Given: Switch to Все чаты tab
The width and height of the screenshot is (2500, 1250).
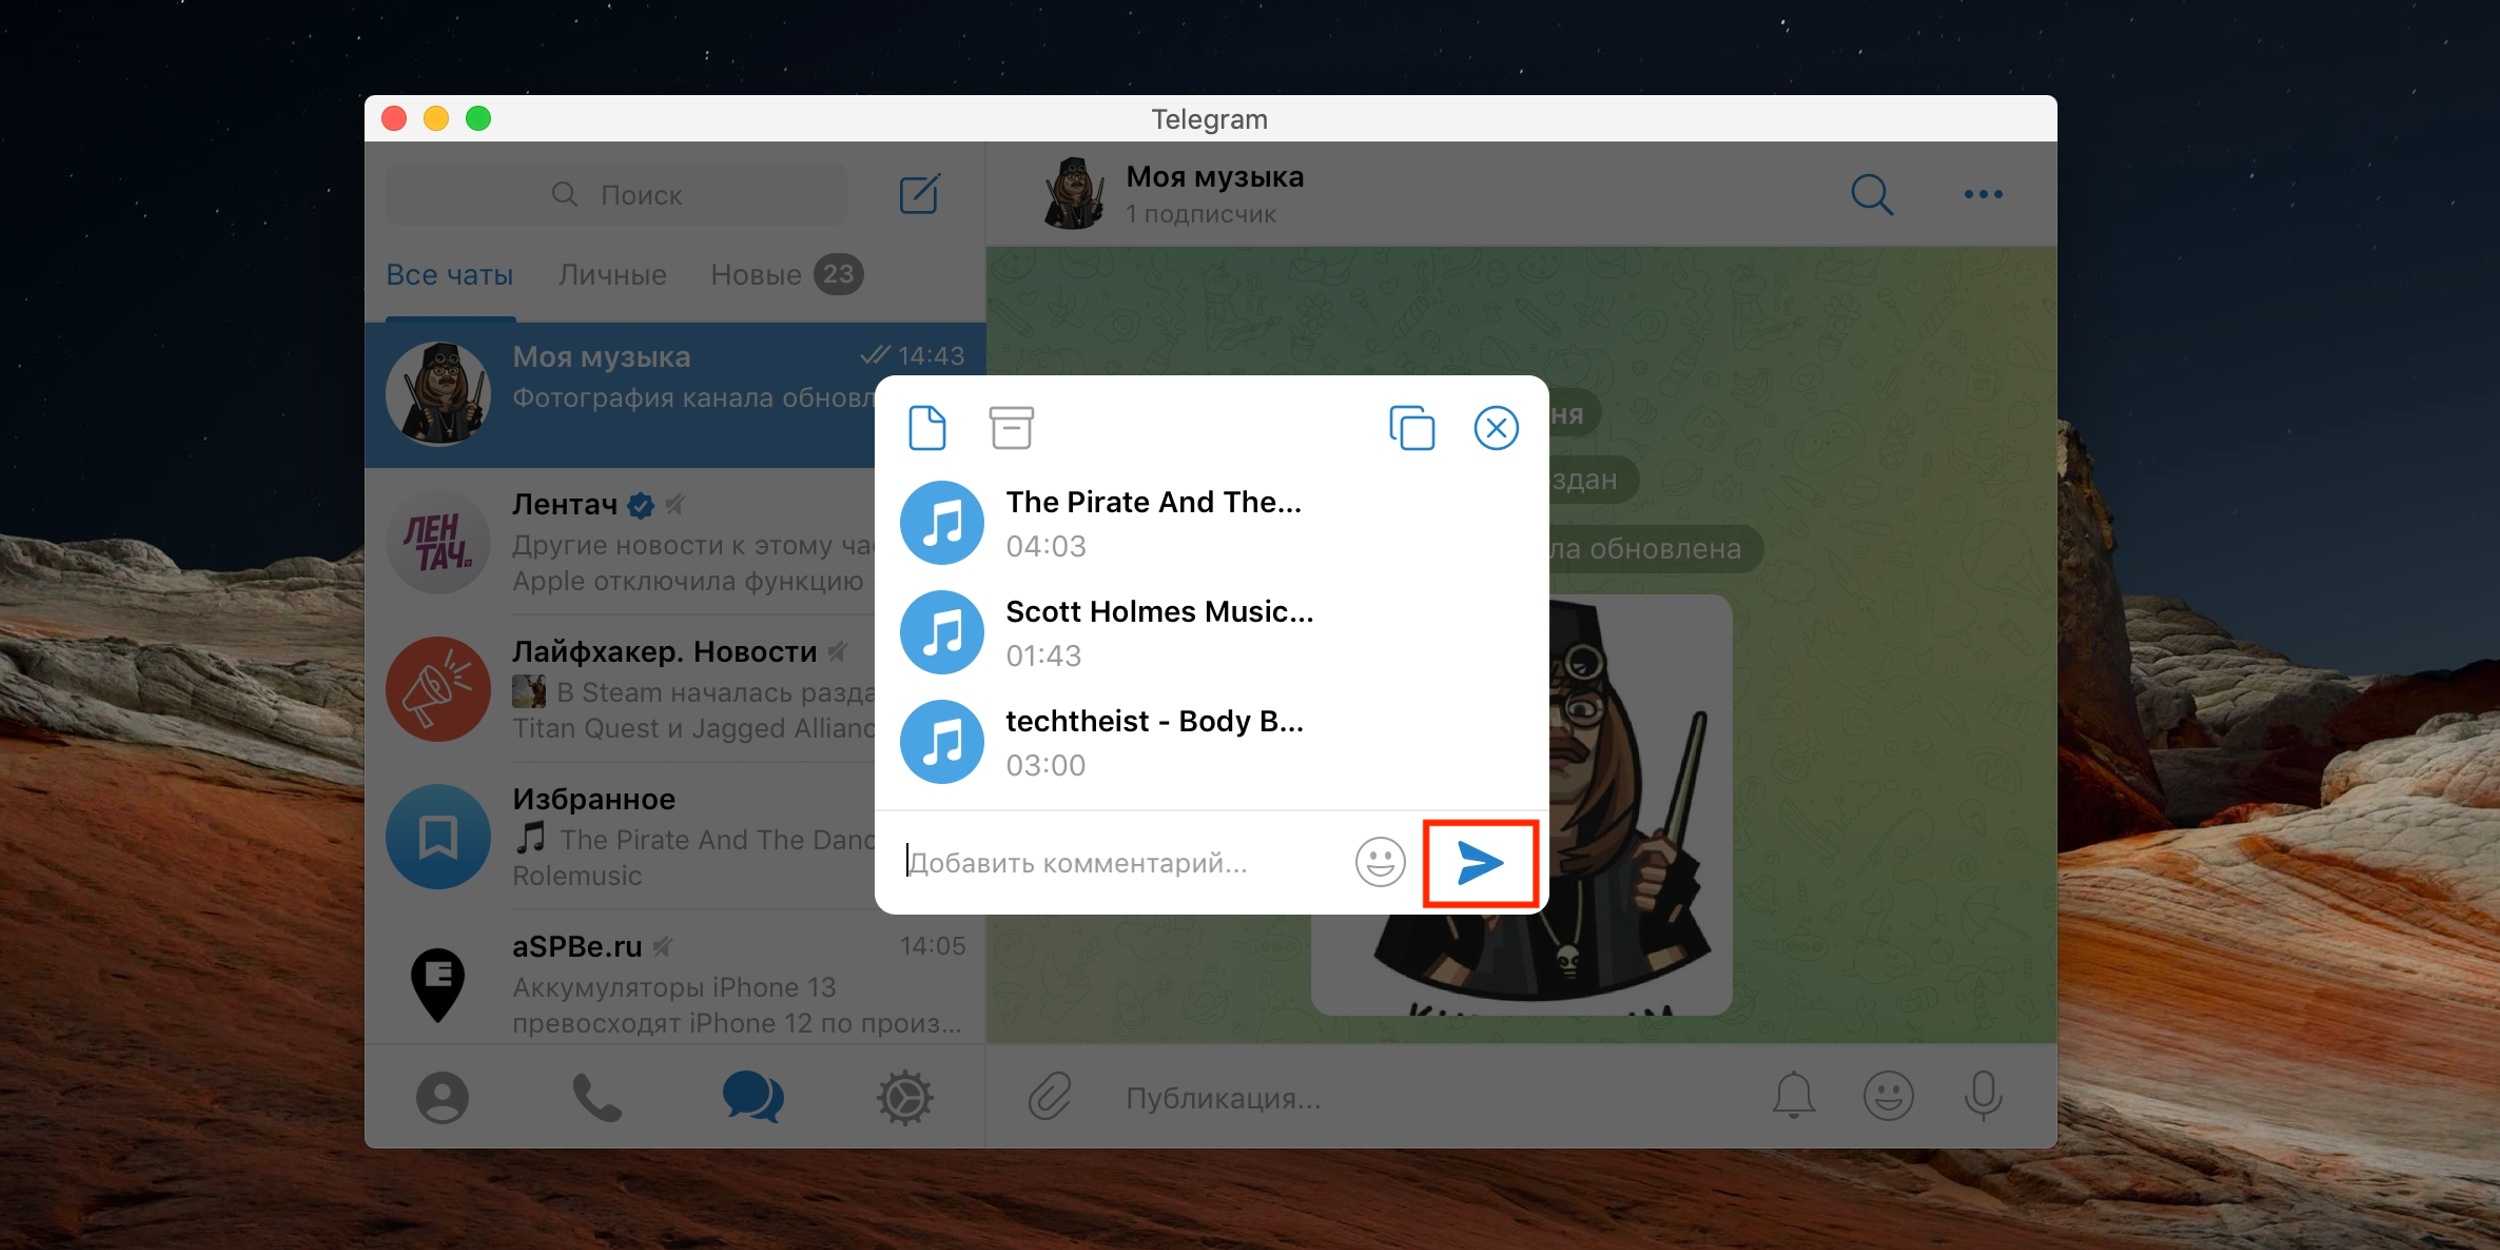Looking at the screenshot, I should [450, 275].
